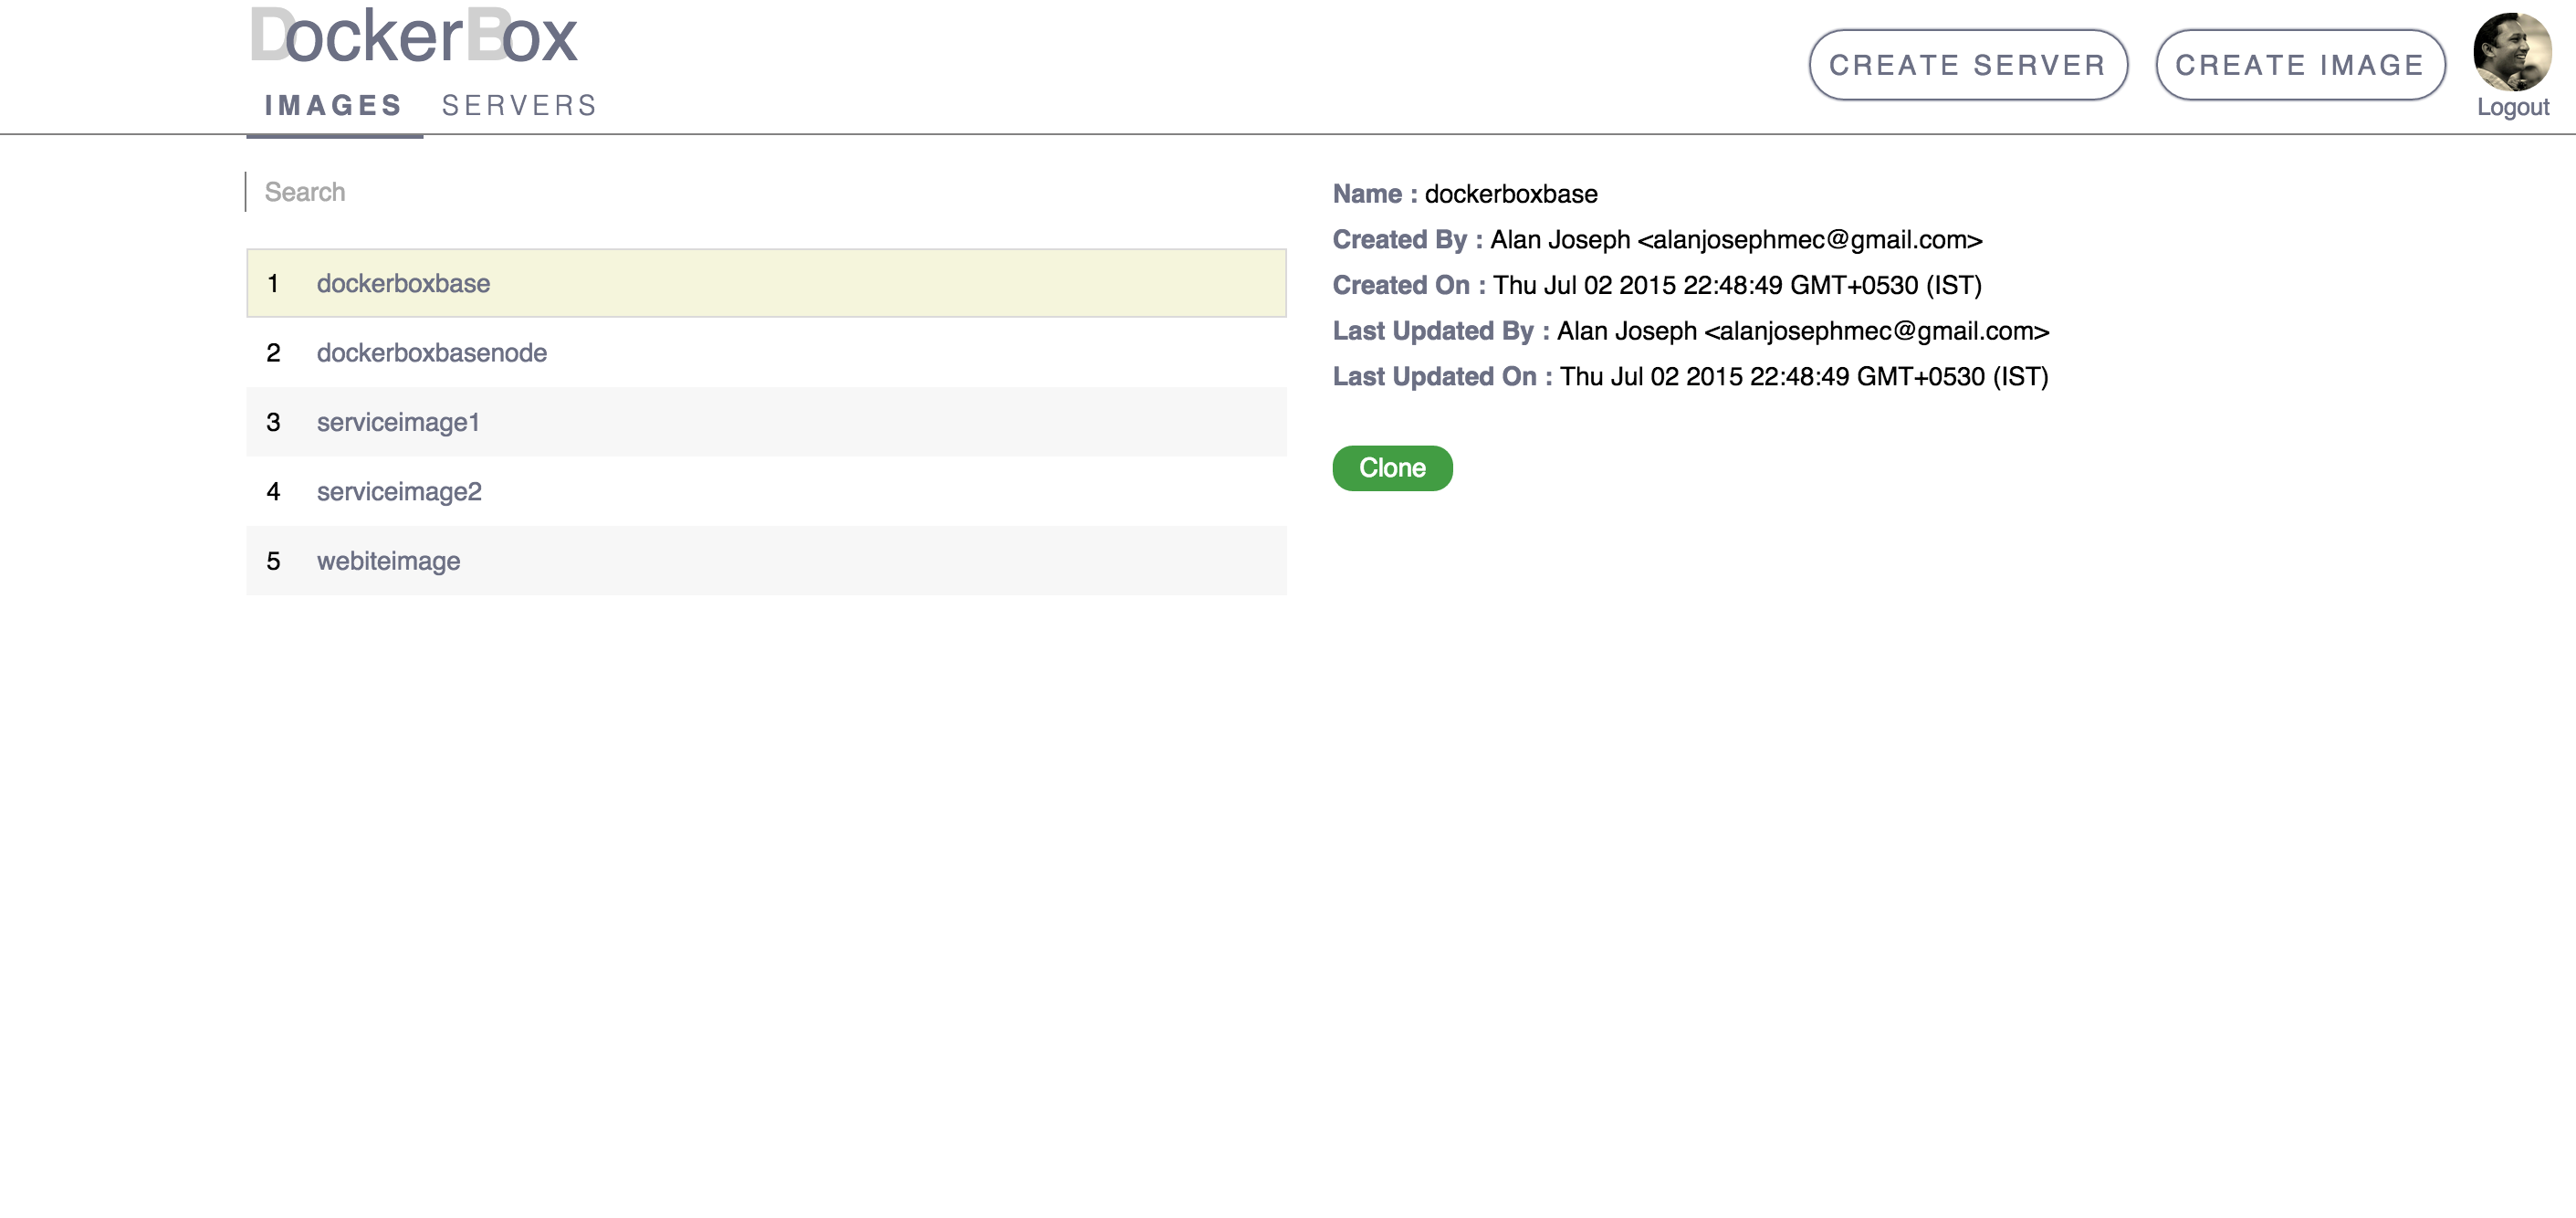Select the dockerboxbase image row
This screenshot has width=2576, height=1218.
click(x=403, y=283)
